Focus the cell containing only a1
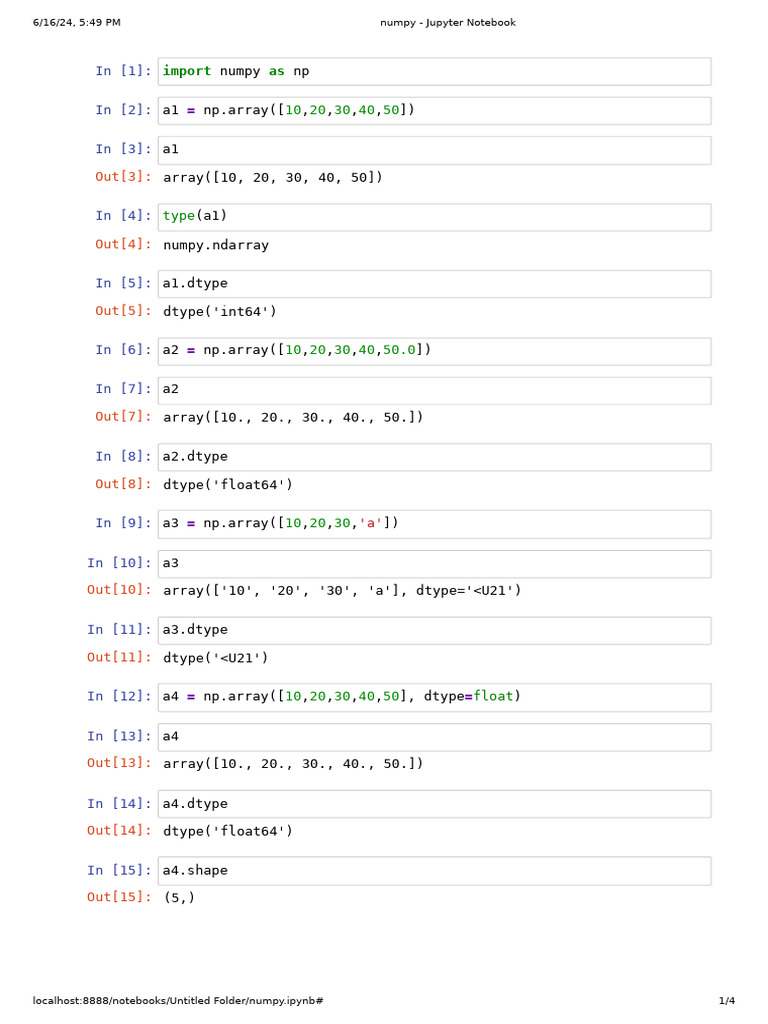 [434, 149]
